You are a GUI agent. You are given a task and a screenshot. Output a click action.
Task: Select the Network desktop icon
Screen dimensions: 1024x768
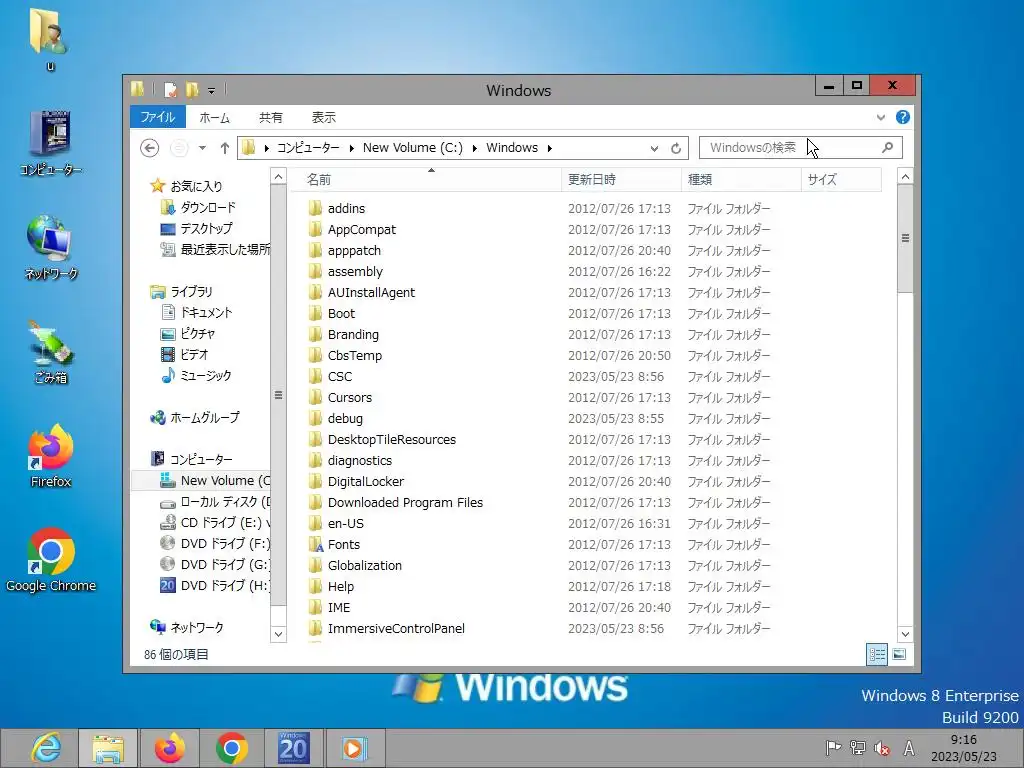(x=51, y=248)
